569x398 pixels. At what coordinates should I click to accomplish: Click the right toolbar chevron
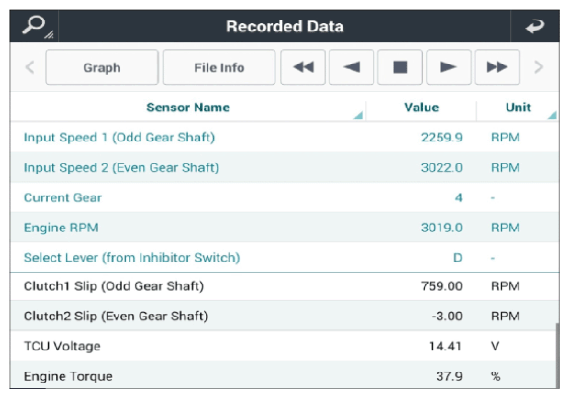coord(539,67)
